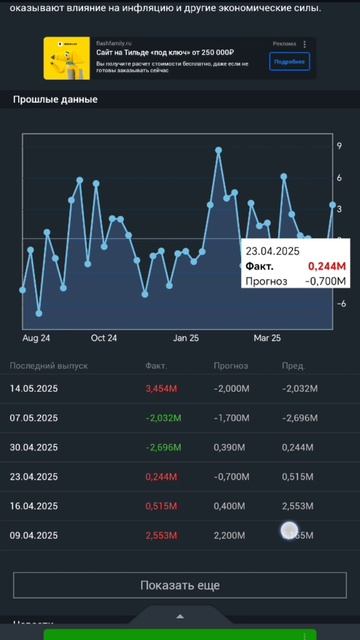Image resolution: width=360 pixels, height=640 pixels.
Task: Click the 'Aug 24' axis label
Action: pyautogui.click(x=36, y=338)
